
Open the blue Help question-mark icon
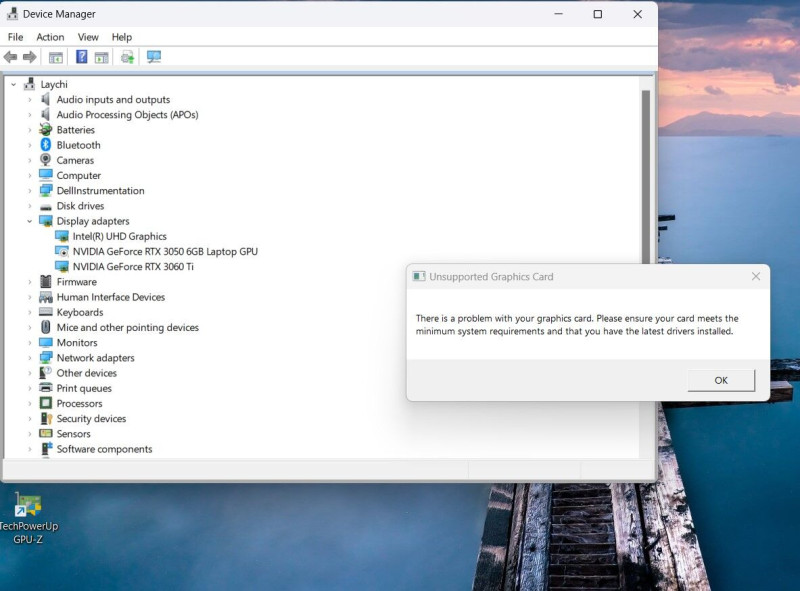pos(81,57)
